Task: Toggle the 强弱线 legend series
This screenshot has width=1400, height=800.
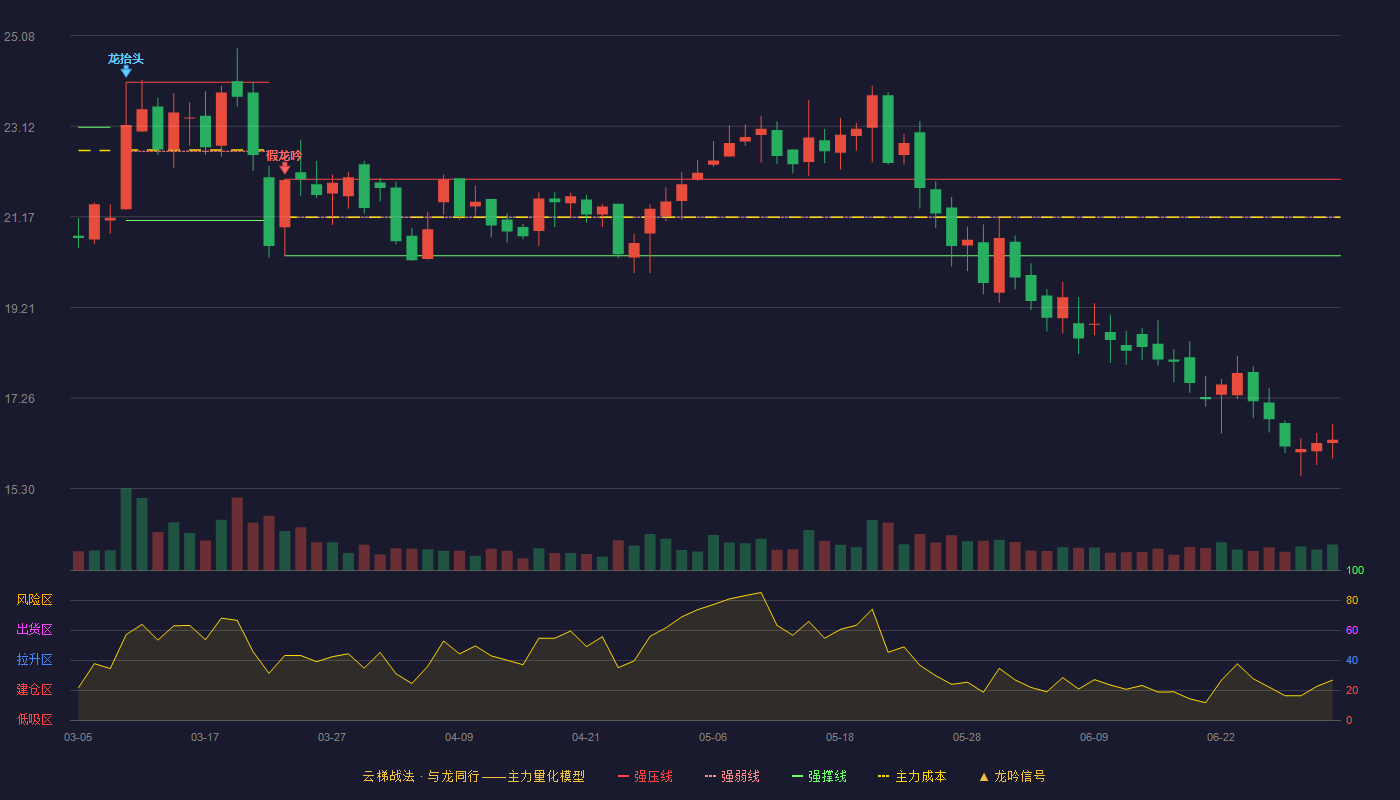Action: coord(732,776)
